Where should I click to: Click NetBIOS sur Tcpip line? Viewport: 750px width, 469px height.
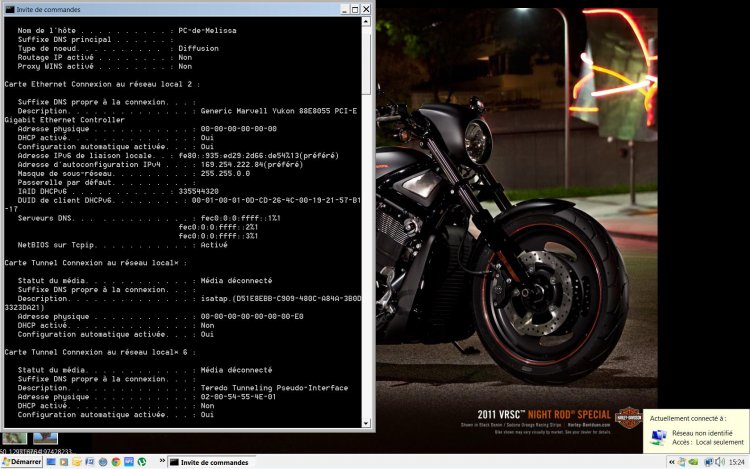click(122, 245)
